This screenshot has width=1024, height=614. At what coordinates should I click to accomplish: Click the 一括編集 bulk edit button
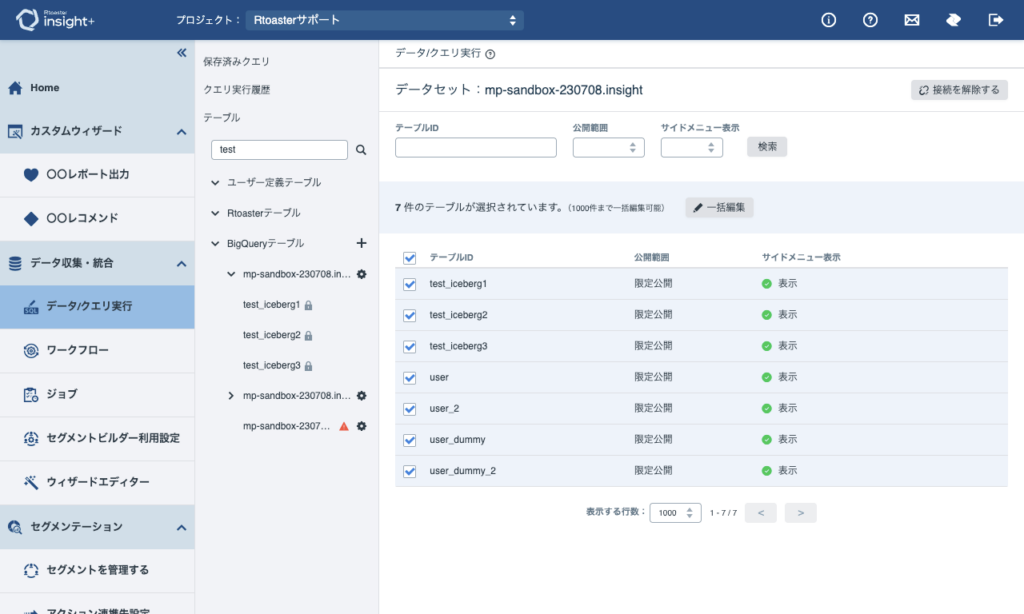click(x=719, y=208)
